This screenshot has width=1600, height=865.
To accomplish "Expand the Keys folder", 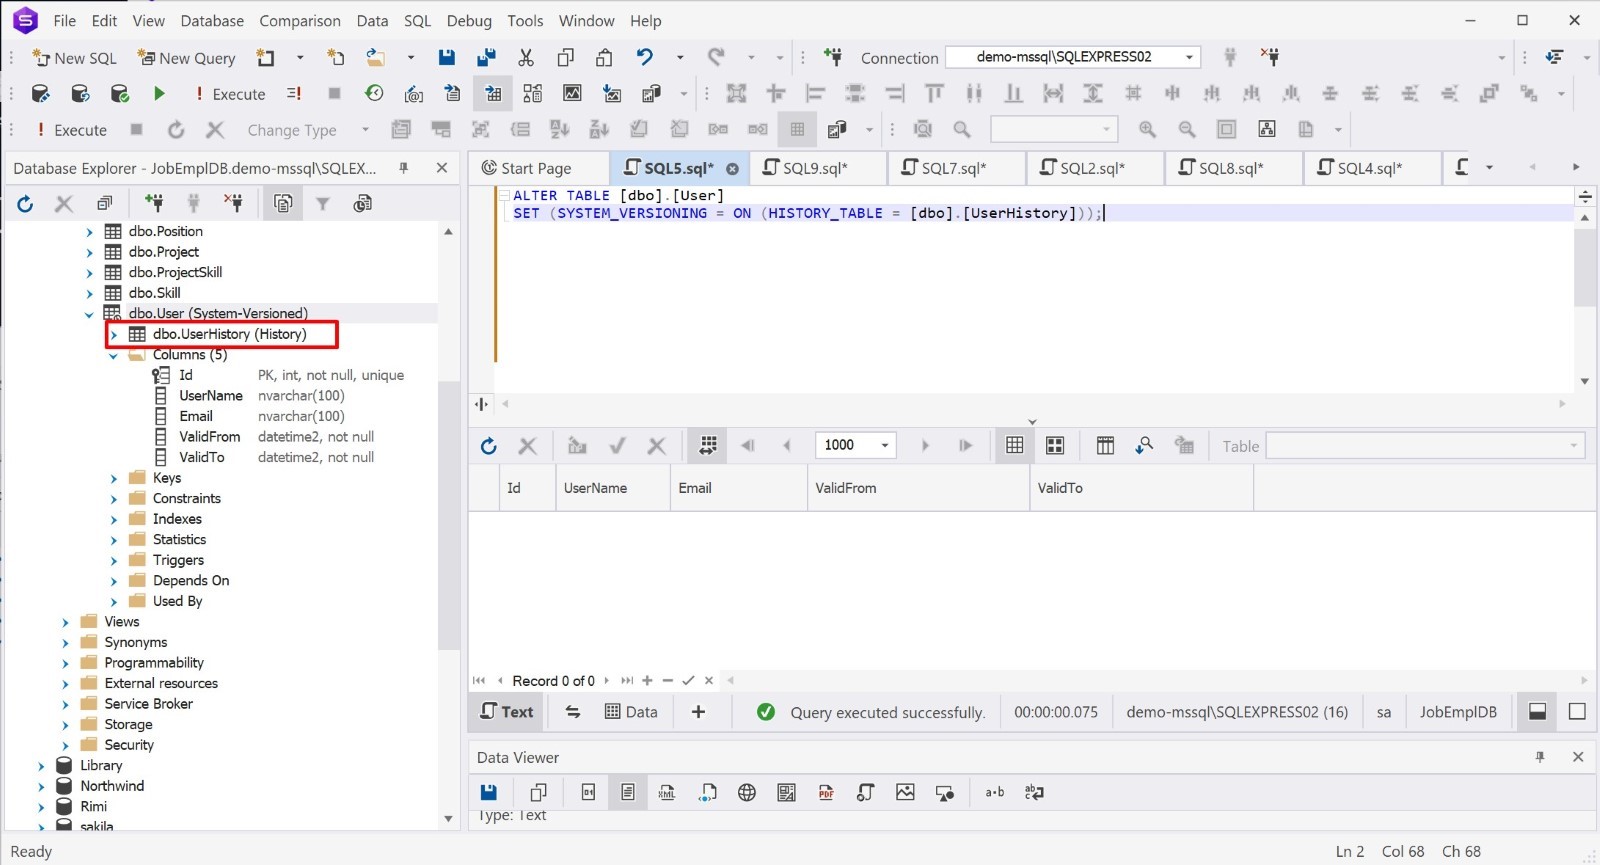I will click(114, 479).
